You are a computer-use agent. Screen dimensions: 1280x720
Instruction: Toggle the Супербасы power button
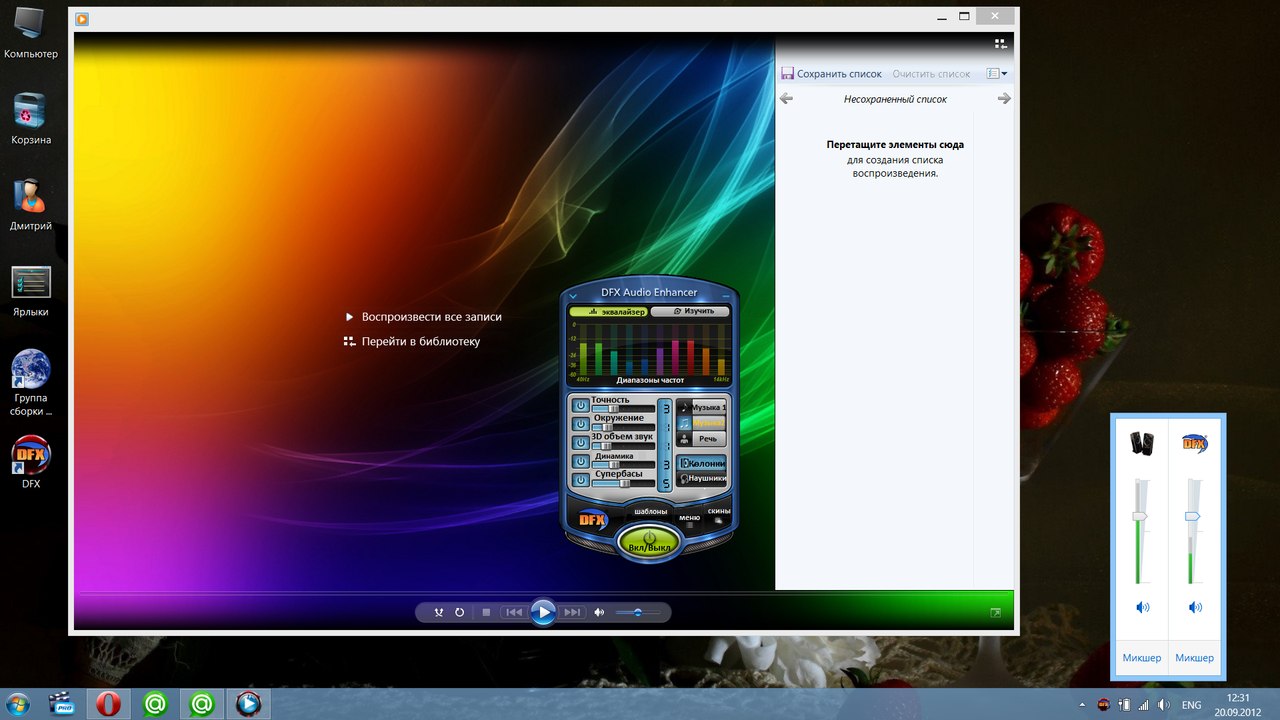click(580, 480)
